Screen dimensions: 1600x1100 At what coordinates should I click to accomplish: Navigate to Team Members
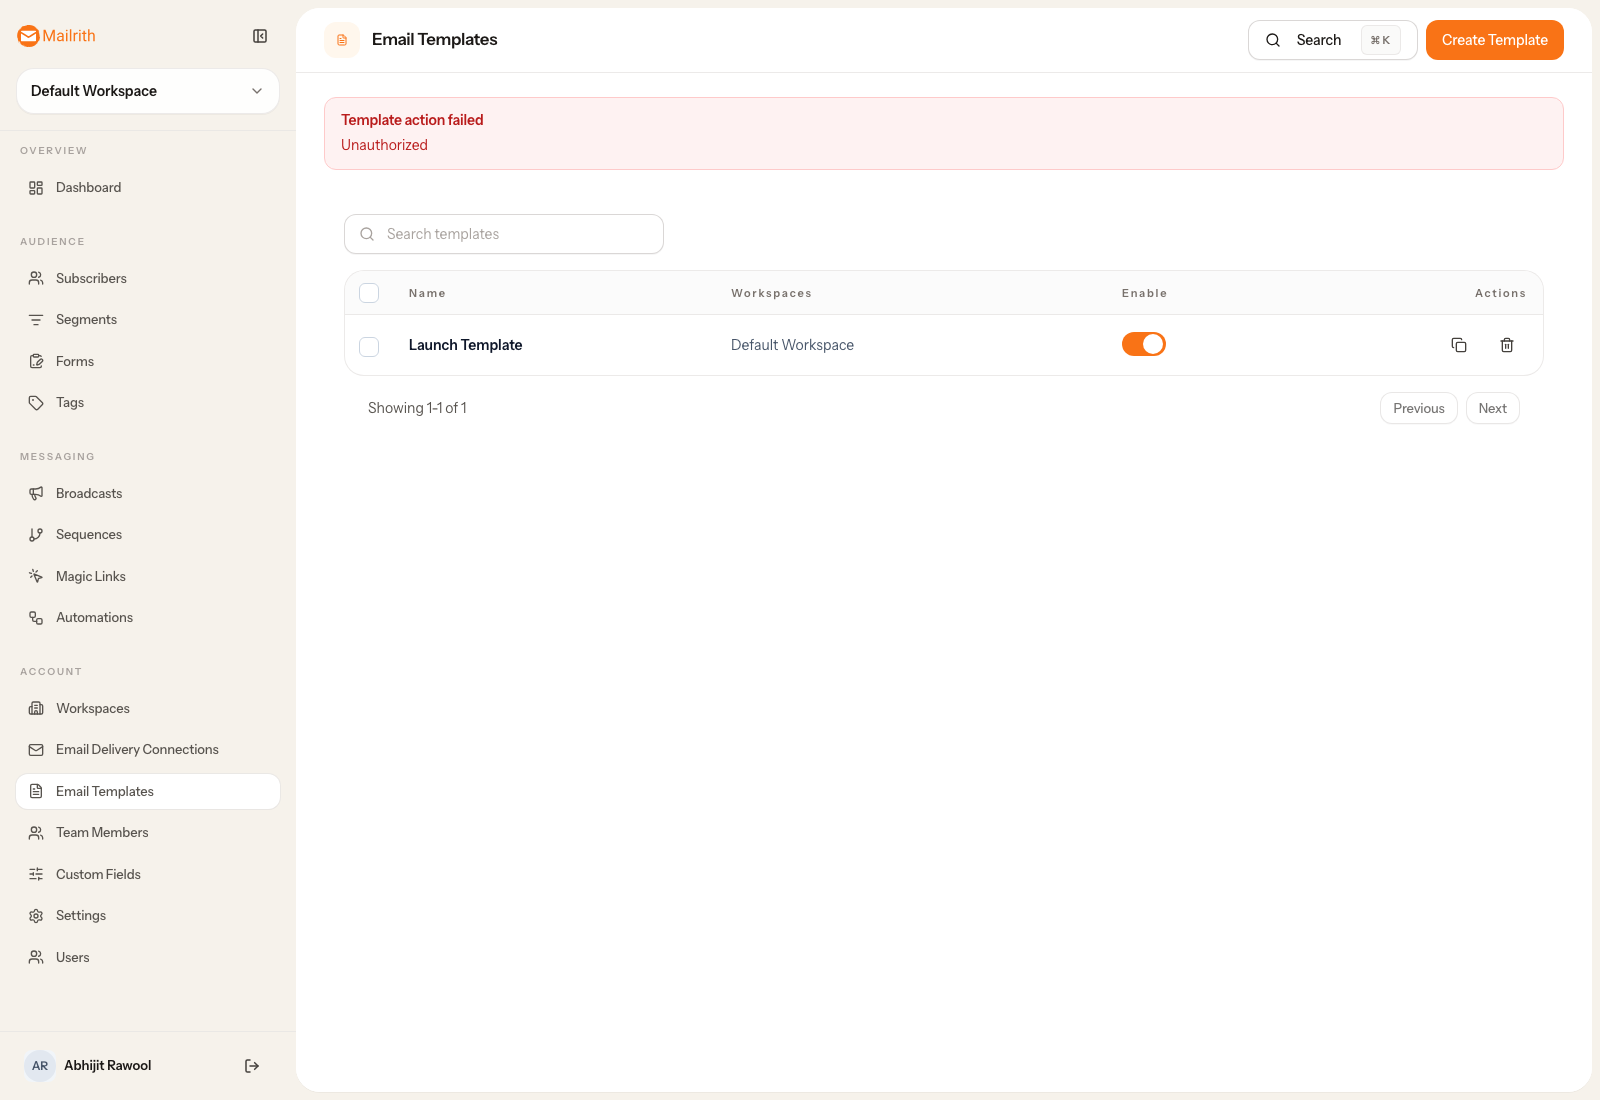[x=102, y=831]
